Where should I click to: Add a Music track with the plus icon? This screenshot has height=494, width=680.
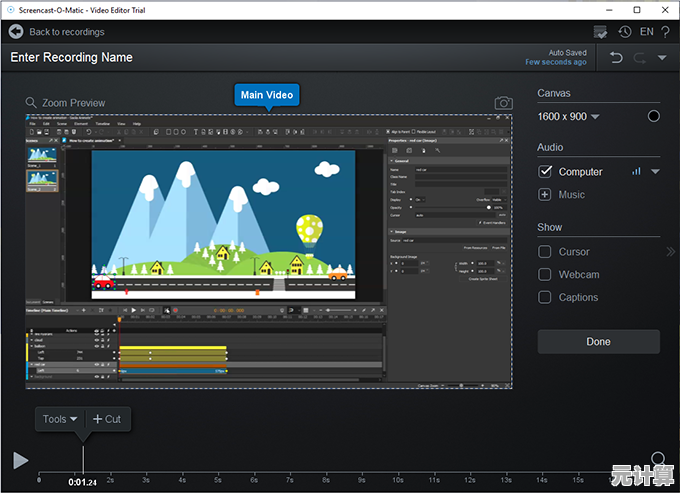click(545, 194)
